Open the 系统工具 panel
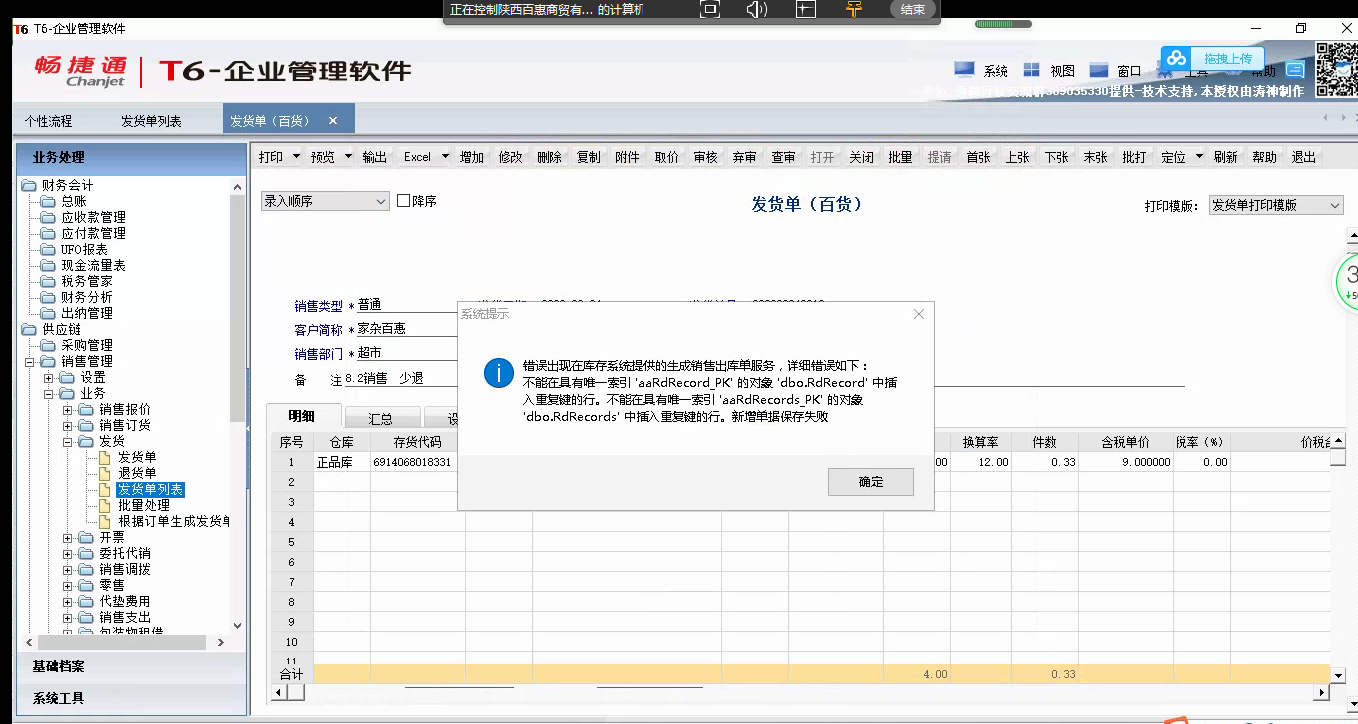This screenshot has width=1358, height=724. (x=132, y=698)
